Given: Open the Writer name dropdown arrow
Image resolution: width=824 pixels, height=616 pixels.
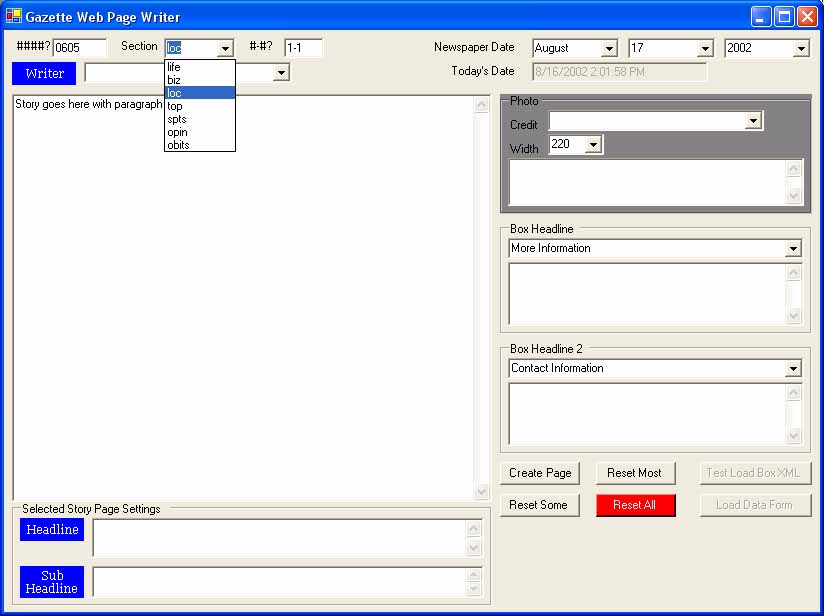Looking at the screenshot, I should pyautogui.click(x=282, y=73).
